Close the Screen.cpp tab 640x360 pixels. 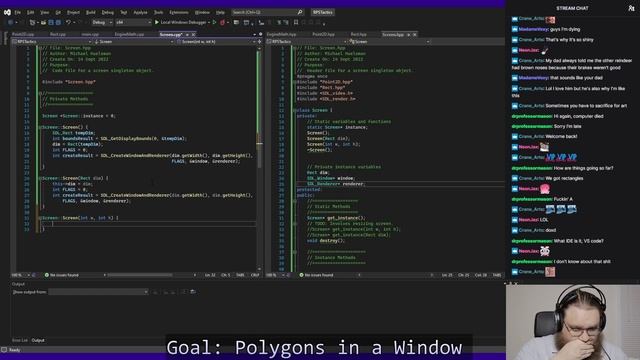coord(193,35)
